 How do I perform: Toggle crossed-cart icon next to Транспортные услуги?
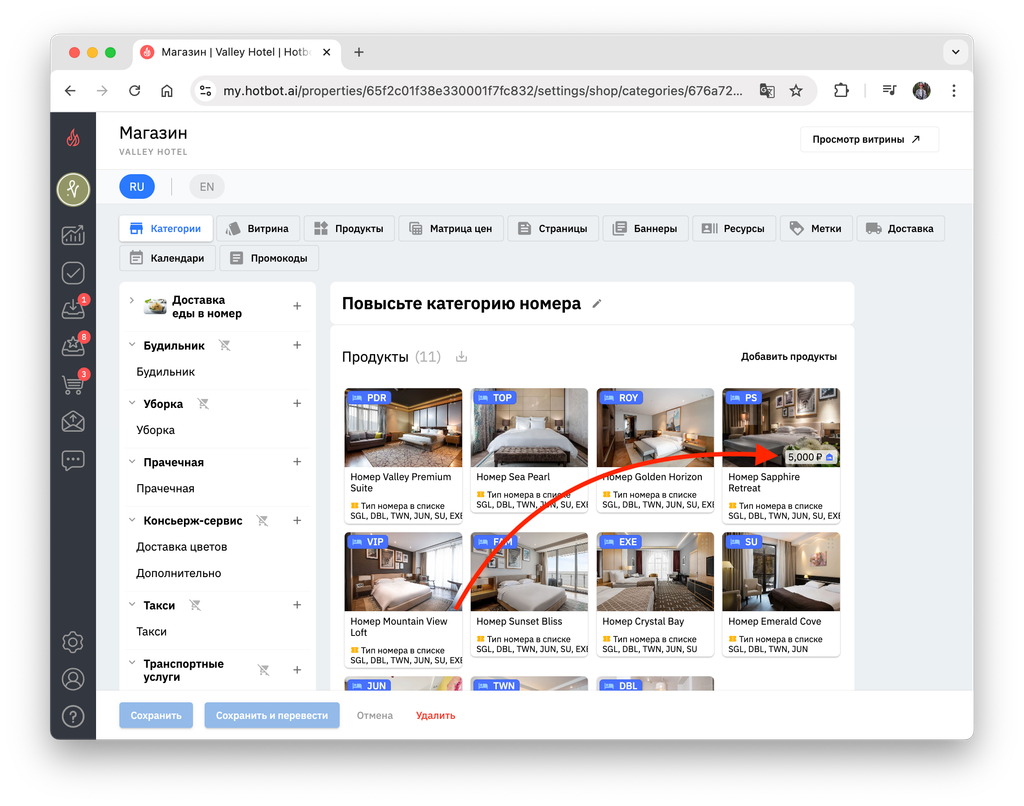(x=264, y=670)
